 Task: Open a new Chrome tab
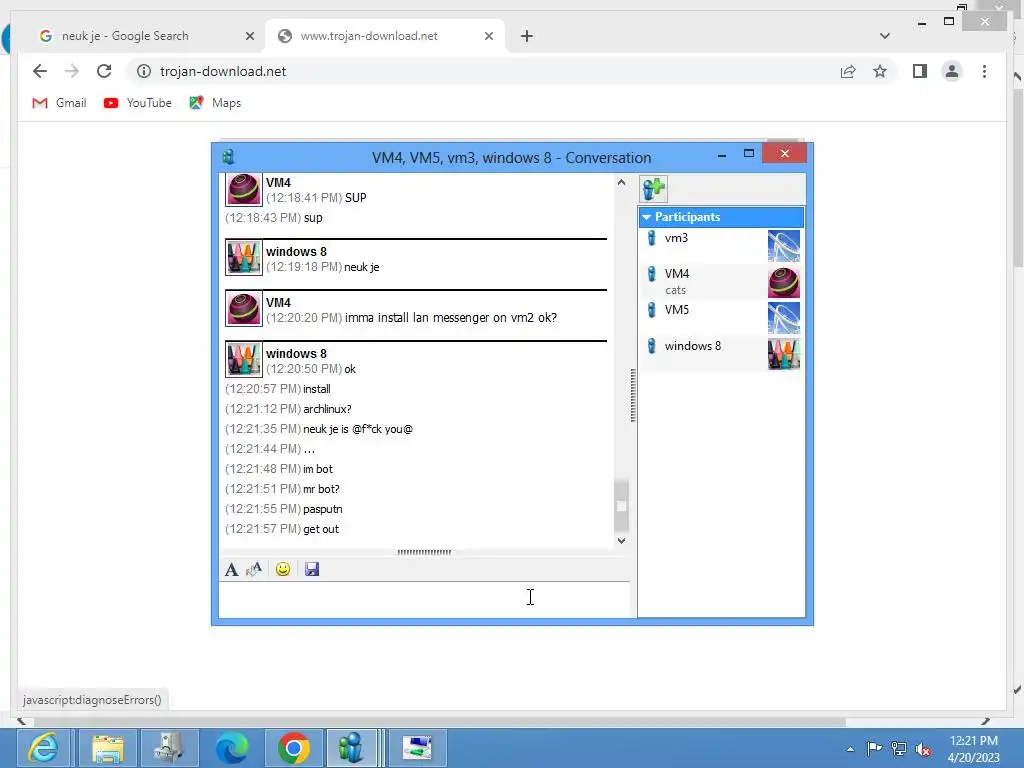coord(527,36)
